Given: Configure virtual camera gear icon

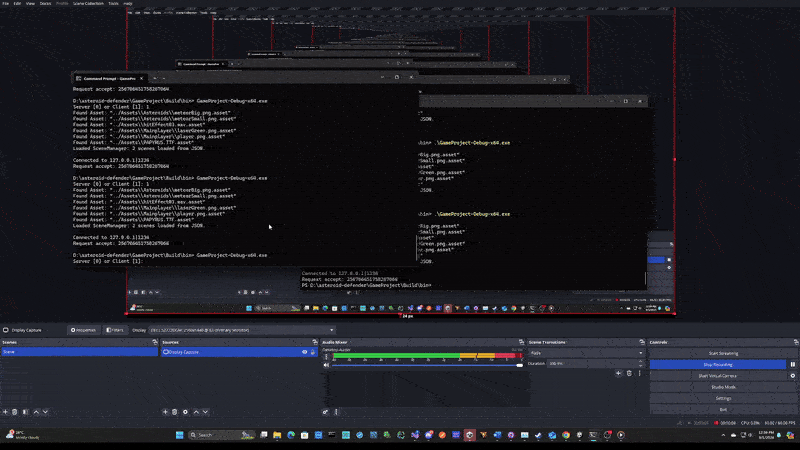Looking at the screenshot, I should (x=793, y=376).
